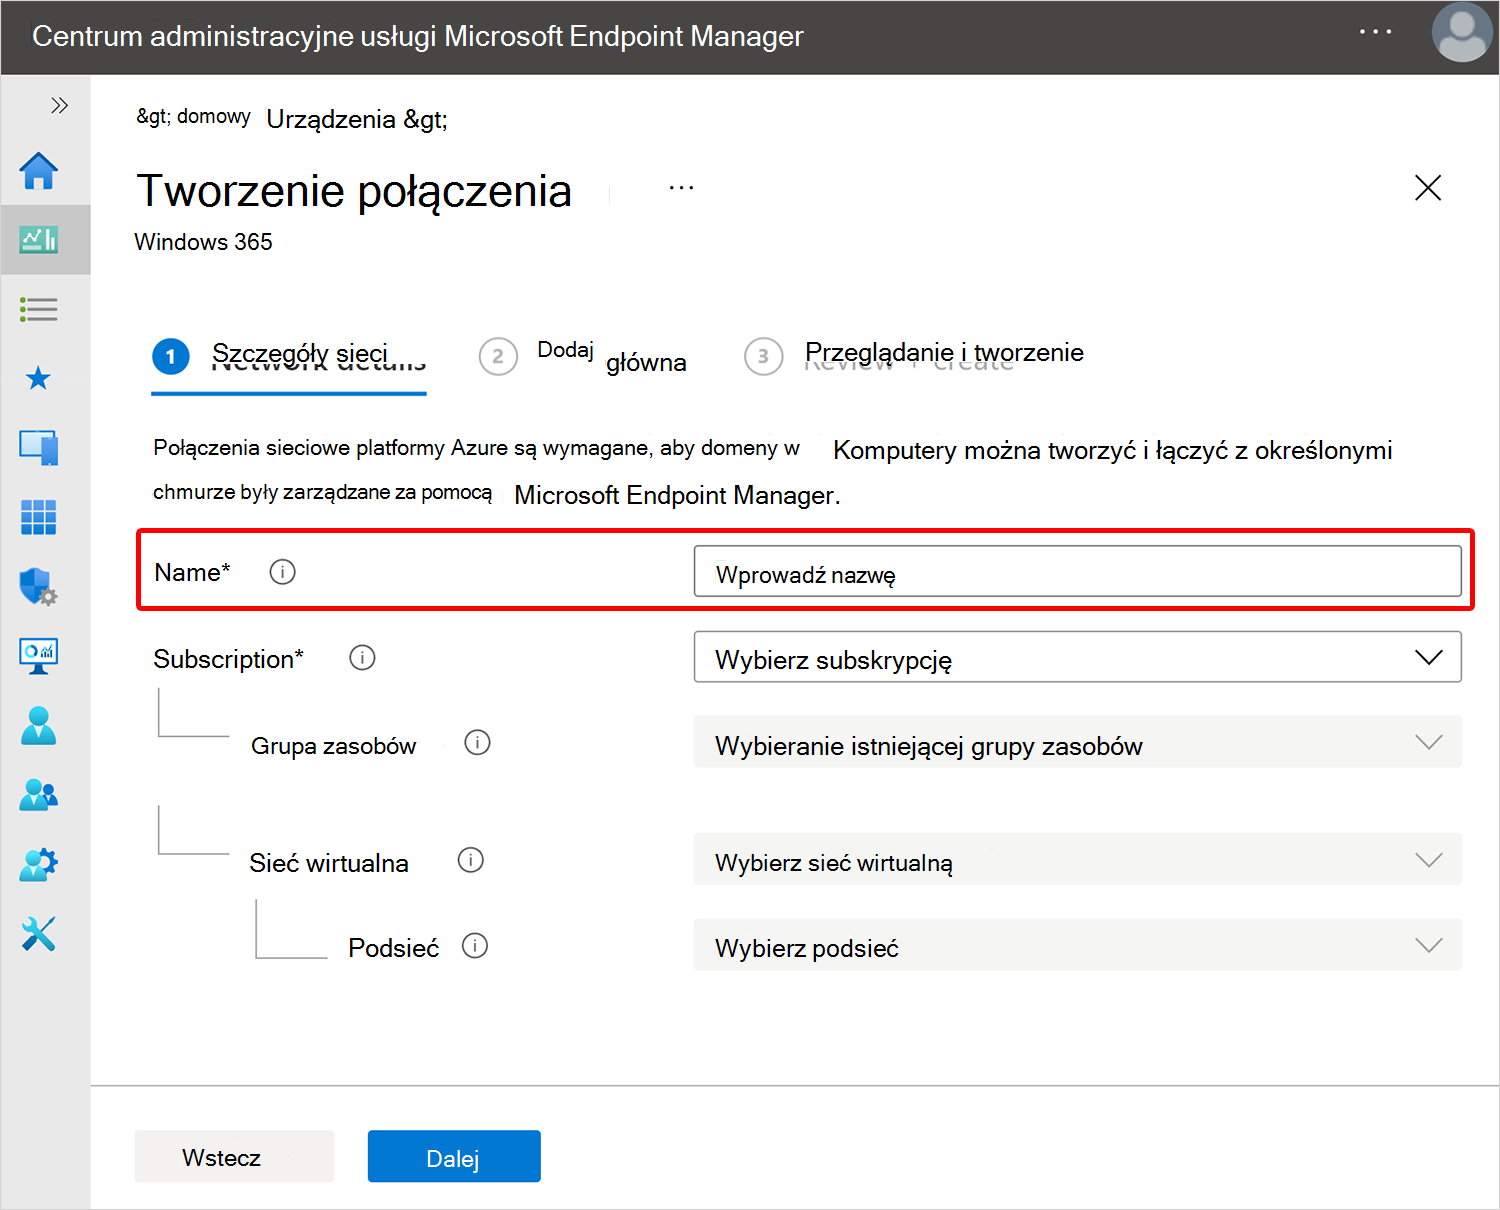This screenshot has width=1500, height=1210.
Task: Open the Dashboard chart icon in the sidebar
Action: [39, 240]
